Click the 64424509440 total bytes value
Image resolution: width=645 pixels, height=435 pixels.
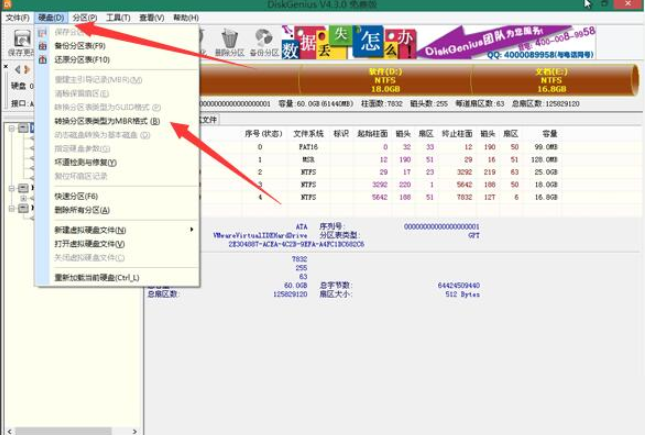459,285
